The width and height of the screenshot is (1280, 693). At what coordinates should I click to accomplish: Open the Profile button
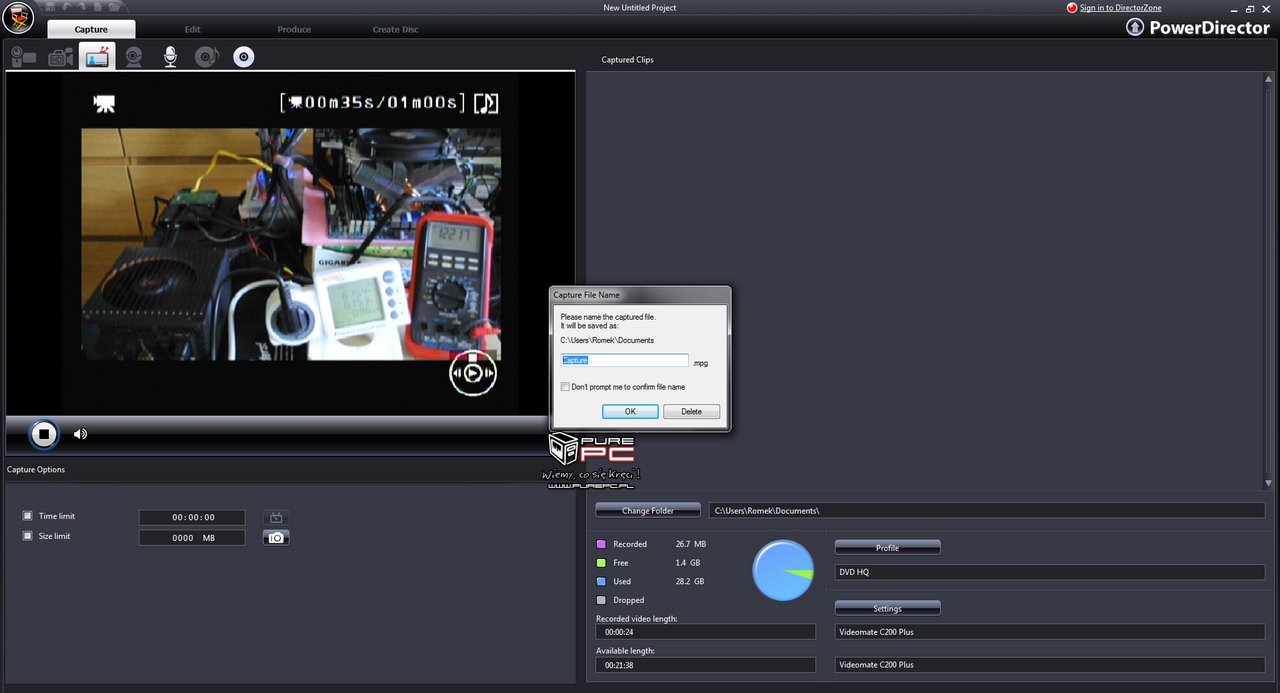887,547
